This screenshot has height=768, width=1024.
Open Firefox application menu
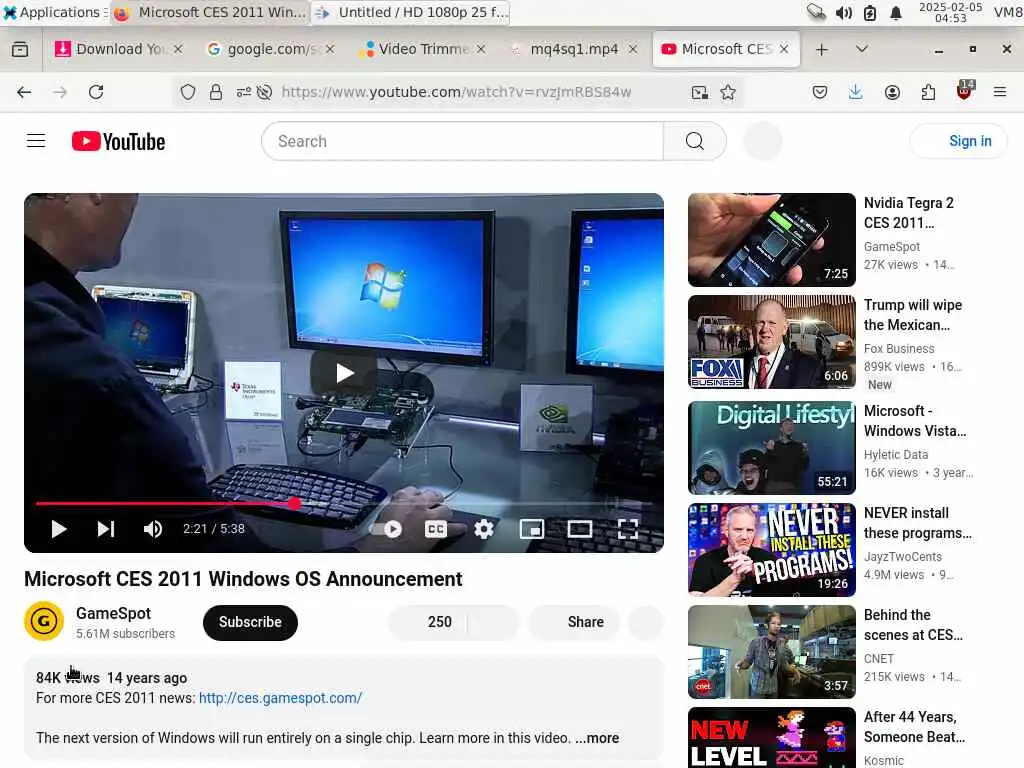click(1000, 92)
